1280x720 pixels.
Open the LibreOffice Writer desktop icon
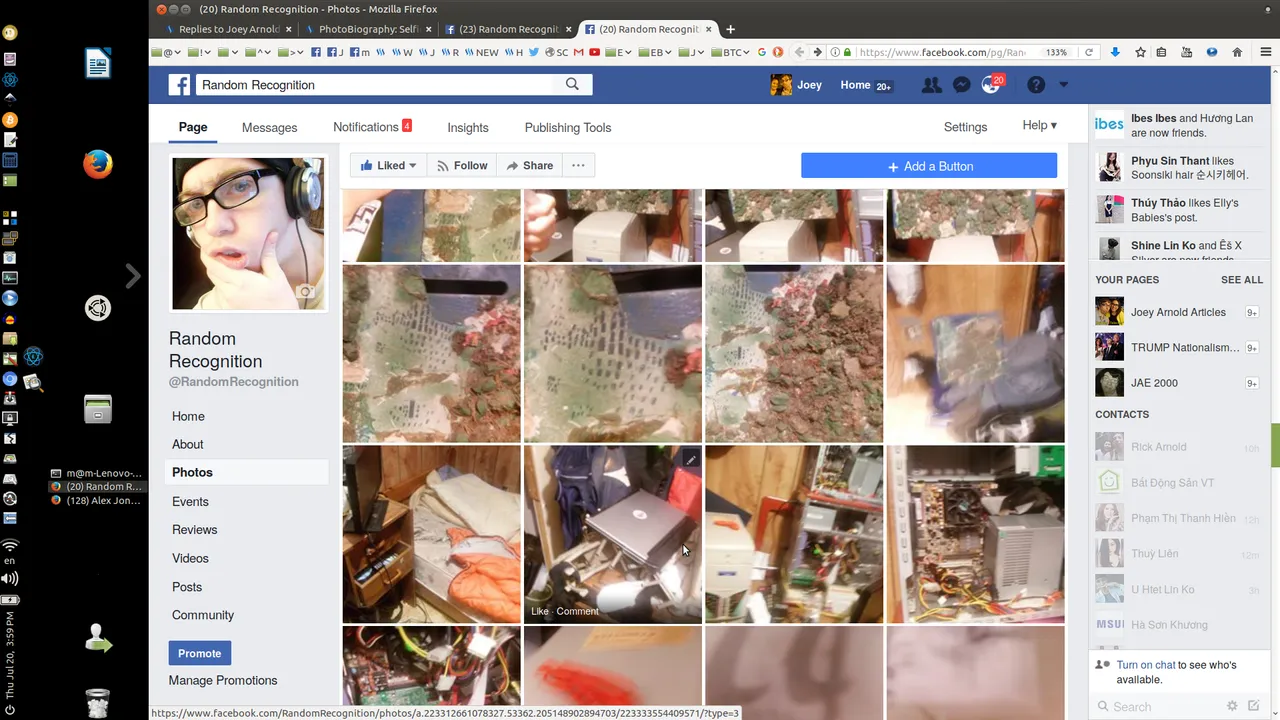point(98,64)
